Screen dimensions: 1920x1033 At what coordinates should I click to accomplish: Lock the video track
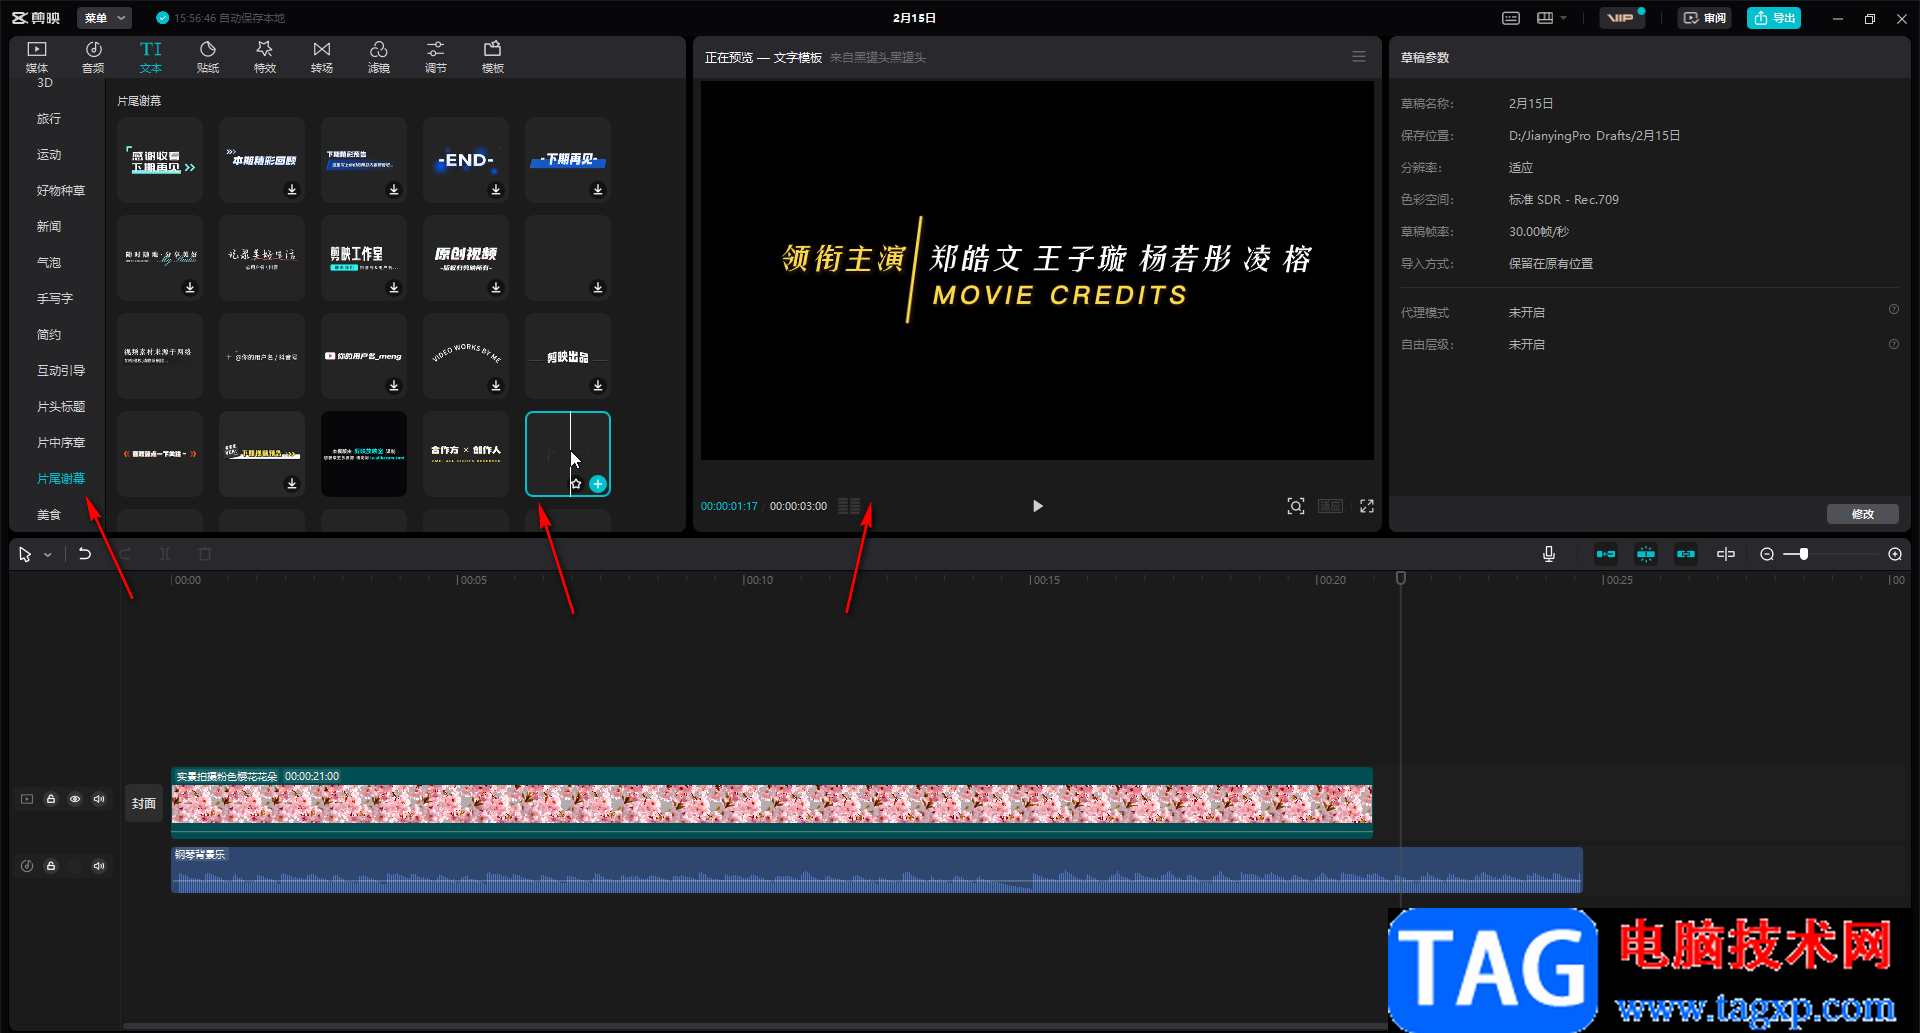point(51,799)
